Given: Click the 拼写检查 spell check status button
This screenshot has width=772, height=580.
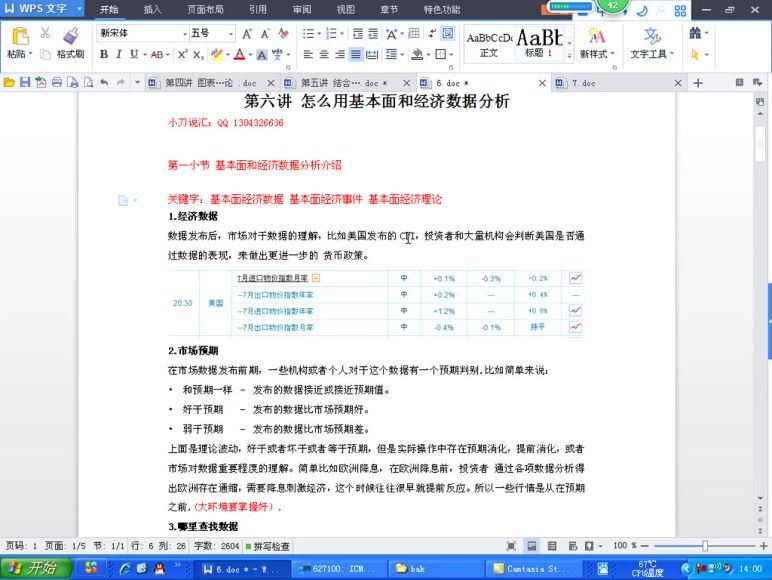Looking at the screenshot, I should tap(268, 546).
